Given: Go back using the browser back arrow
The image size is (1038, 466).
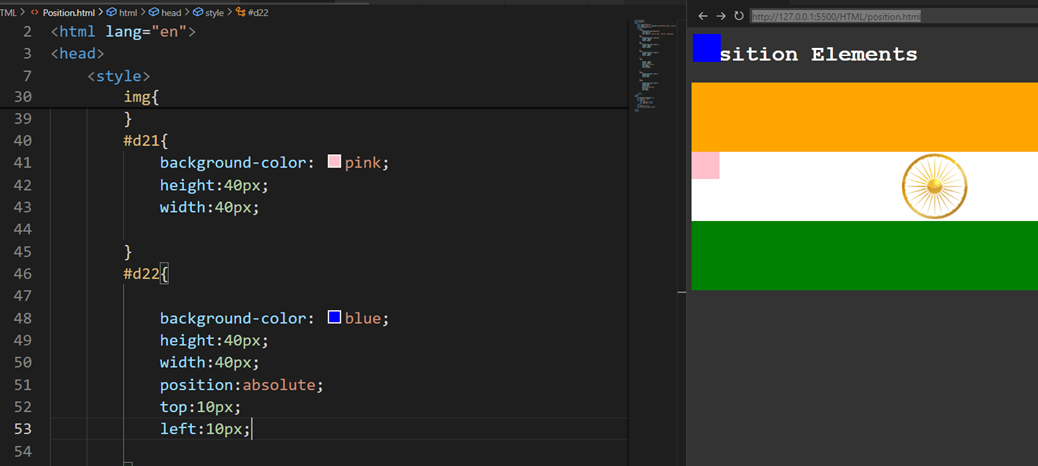Looking at the screenshot, I should point(702,16).
